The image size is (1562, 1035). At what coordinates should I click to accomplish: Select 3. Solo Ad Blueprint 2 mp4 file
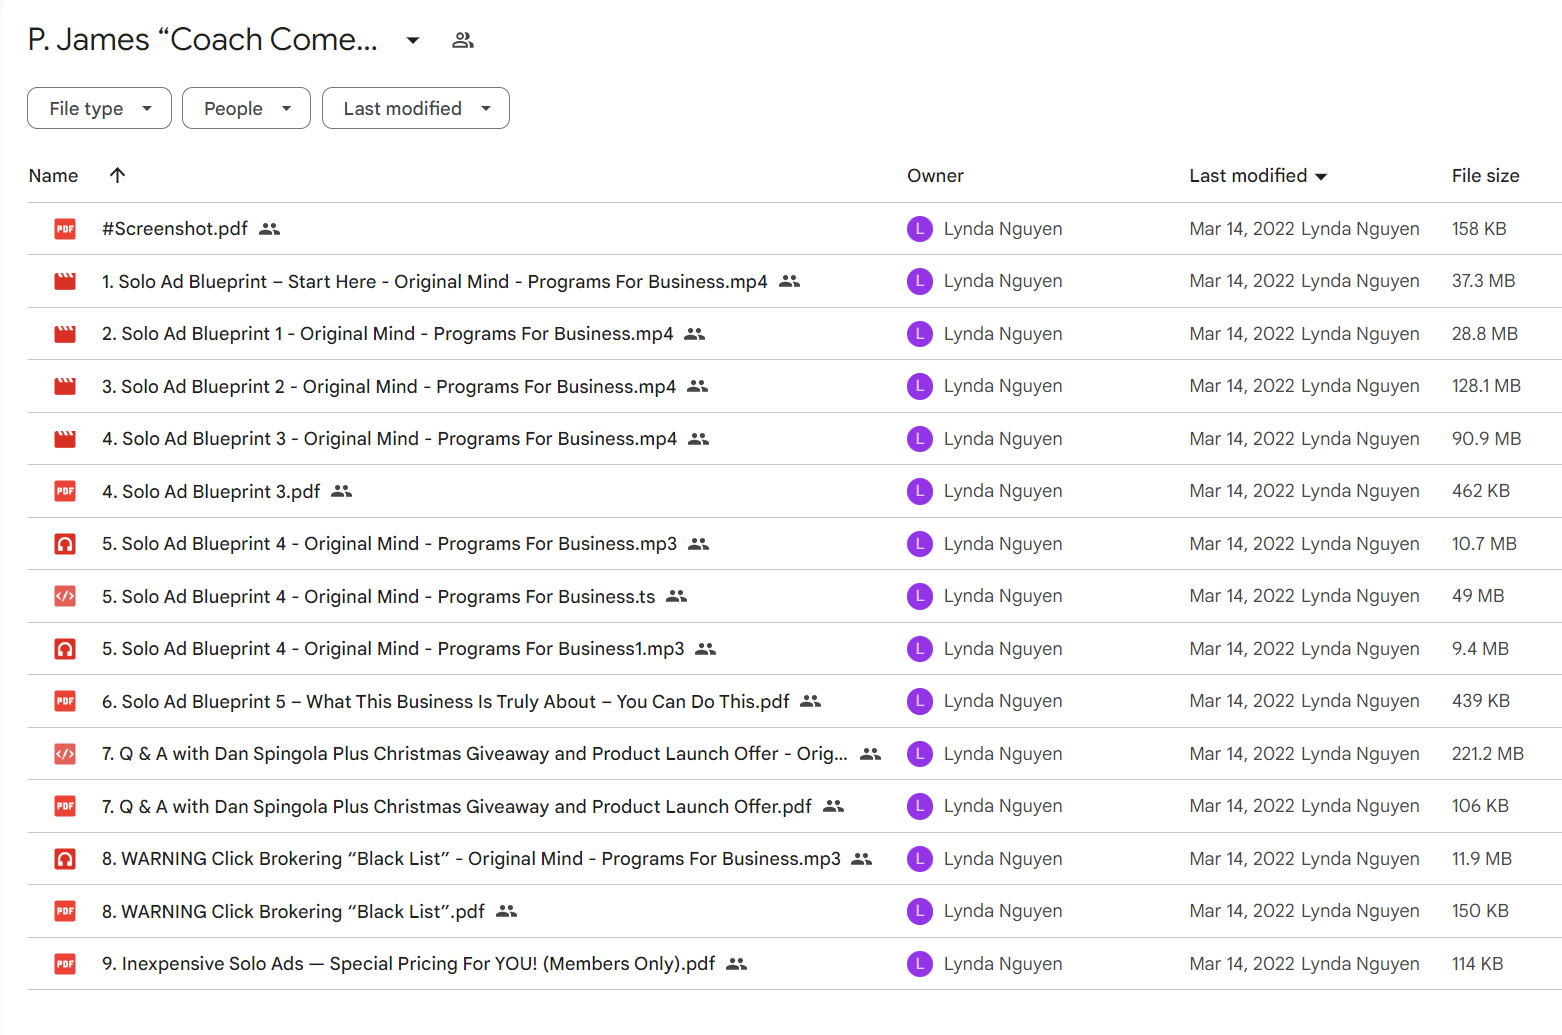pyautogui.click(x=389, y=386)
